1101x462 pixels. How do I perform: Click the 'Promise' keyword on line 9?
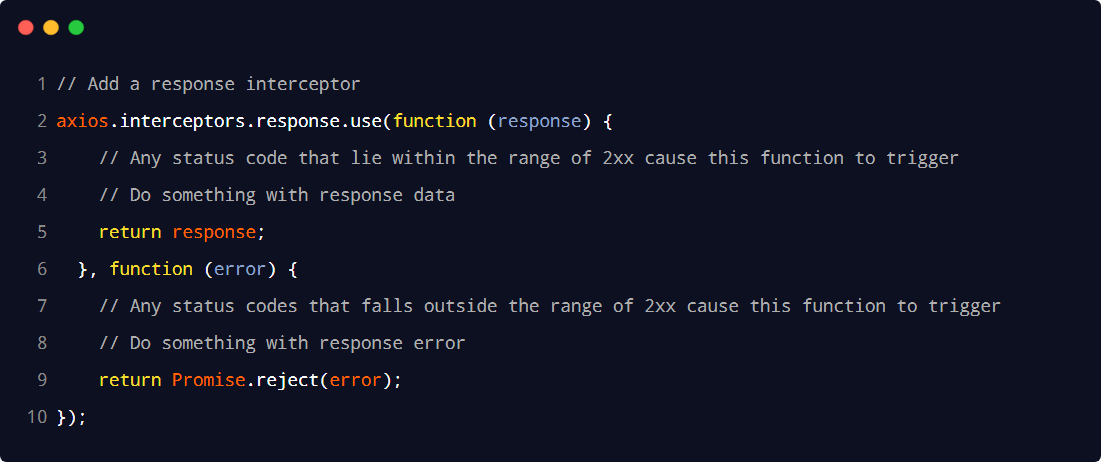pyautogui.click(x=209, y=380)
